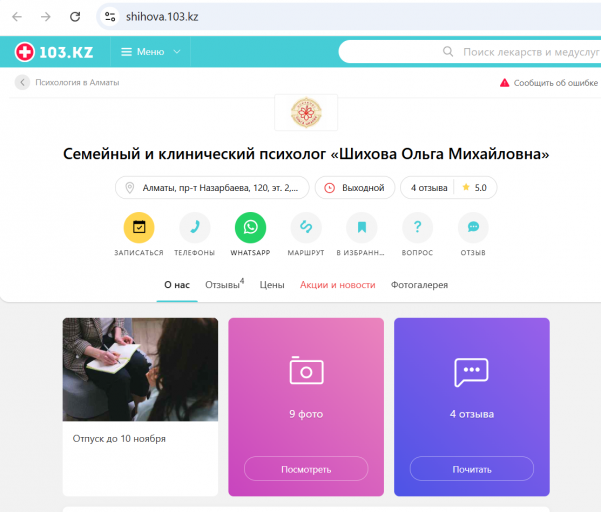Reload the page in the browser

[75, 16]
